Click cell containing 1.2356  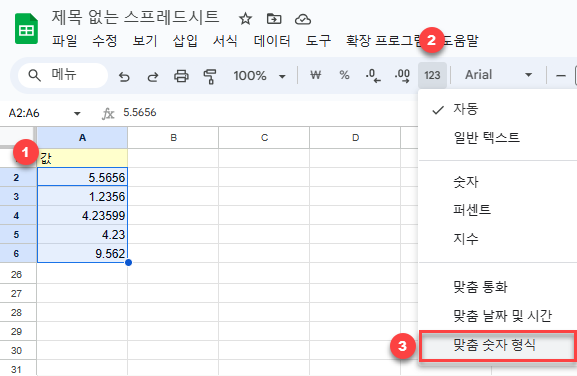click(x=82, y=196)
